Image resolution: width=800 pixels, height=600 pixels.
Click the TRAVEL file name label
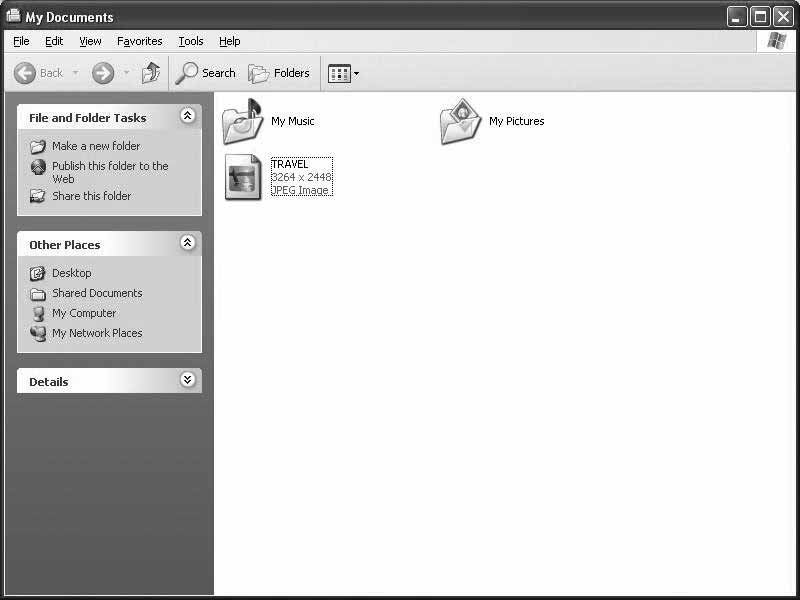pos(290,164)
